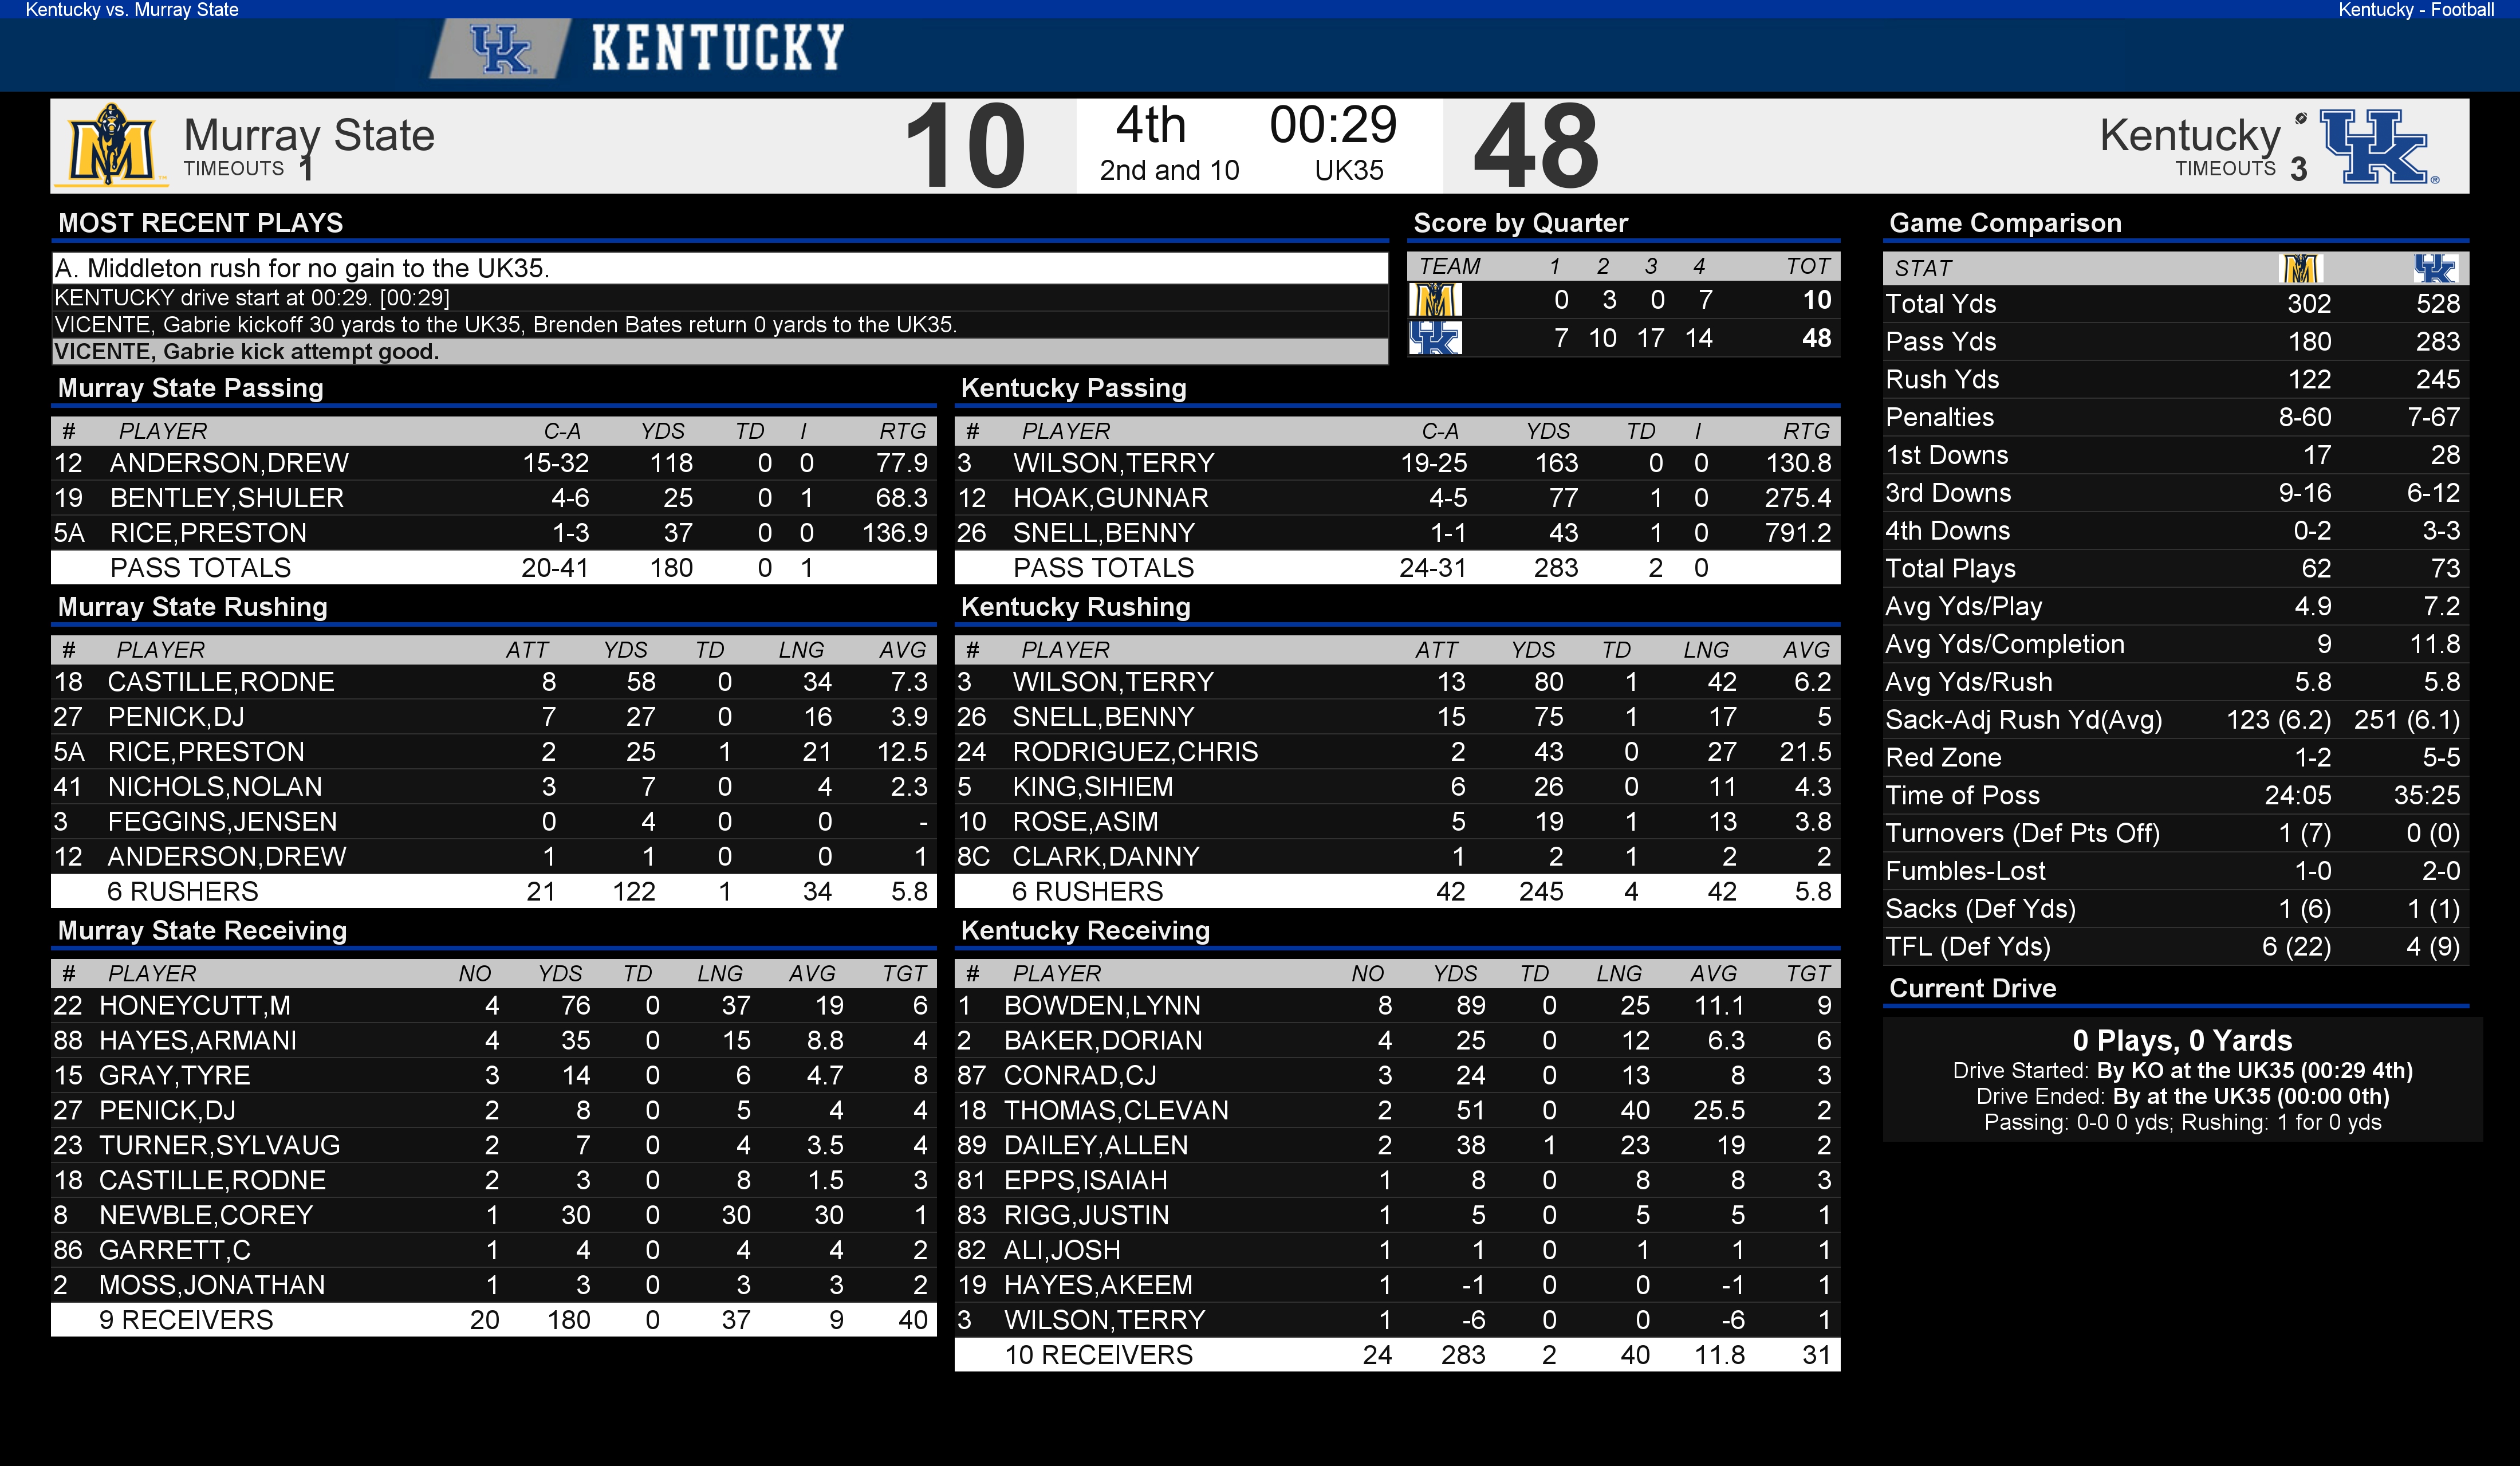Click the possession football icon beside Kentucky
The height and width of the screenshot is (1466, 2520).
(2301, 119)
